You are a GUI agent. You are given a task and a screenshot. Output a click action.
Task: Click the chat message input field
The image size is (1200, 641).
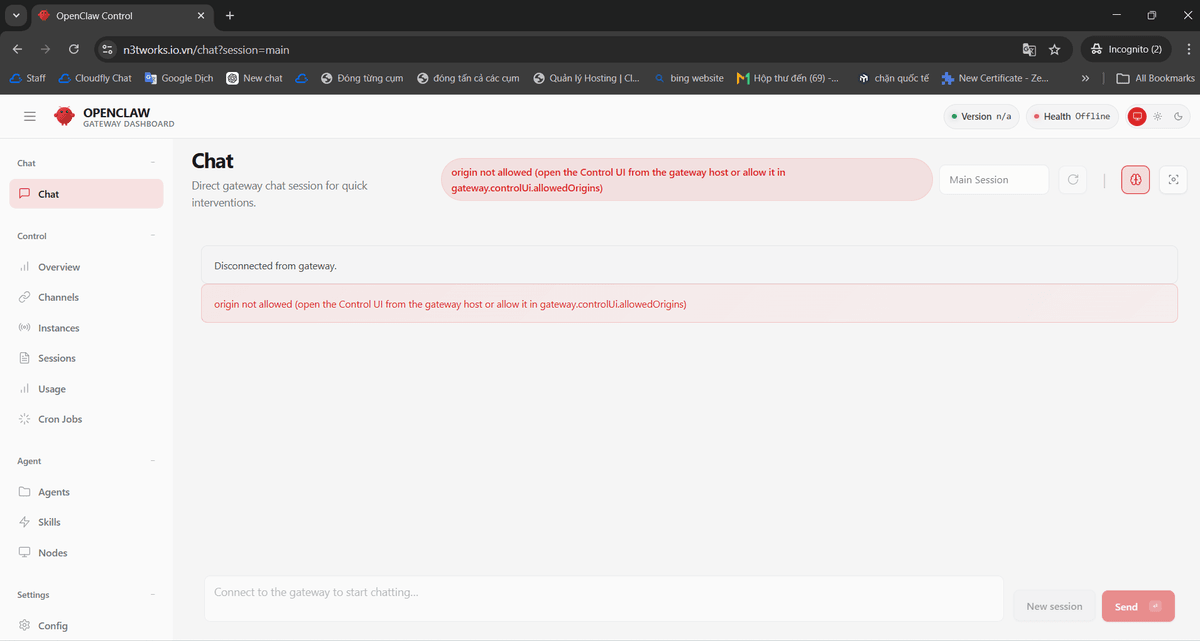click(x=603, y=598)
